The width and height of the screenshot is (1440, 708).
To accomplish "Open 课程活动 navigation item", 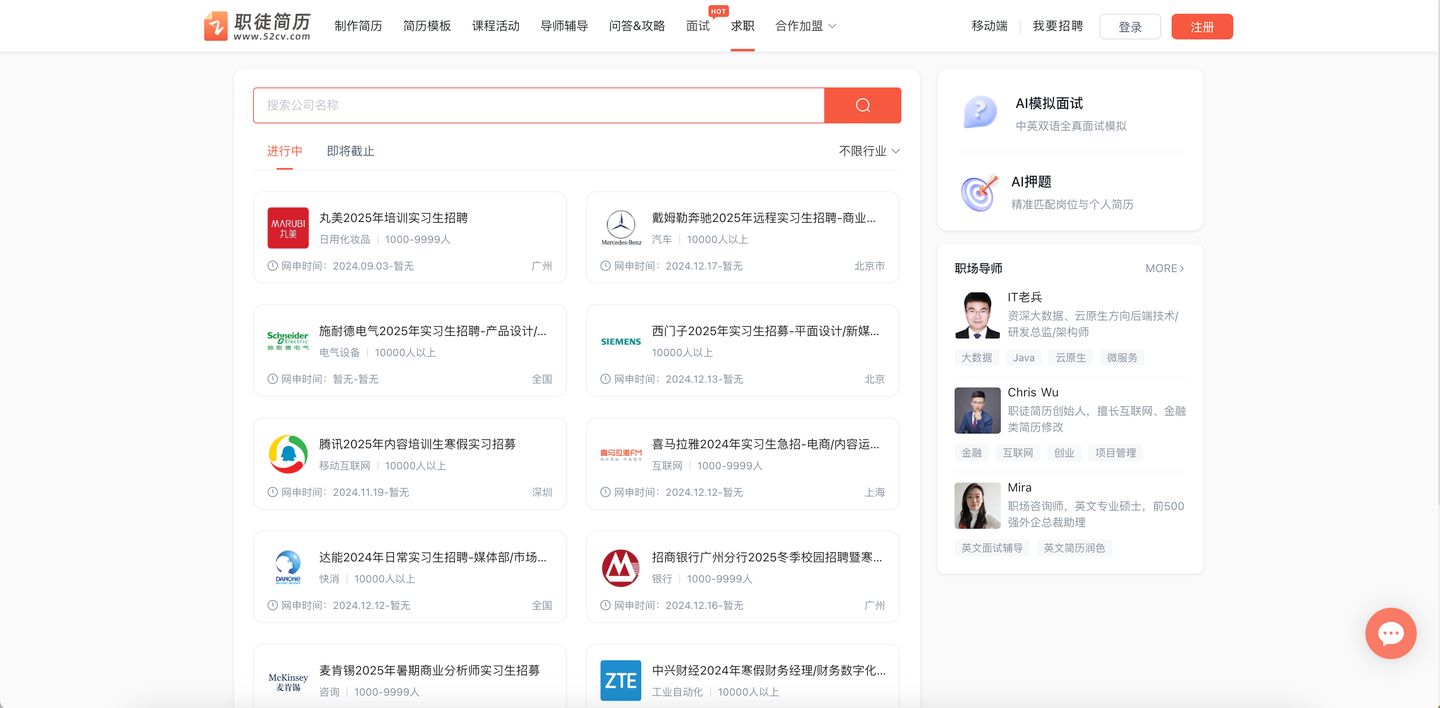I will tap(496, 26).
